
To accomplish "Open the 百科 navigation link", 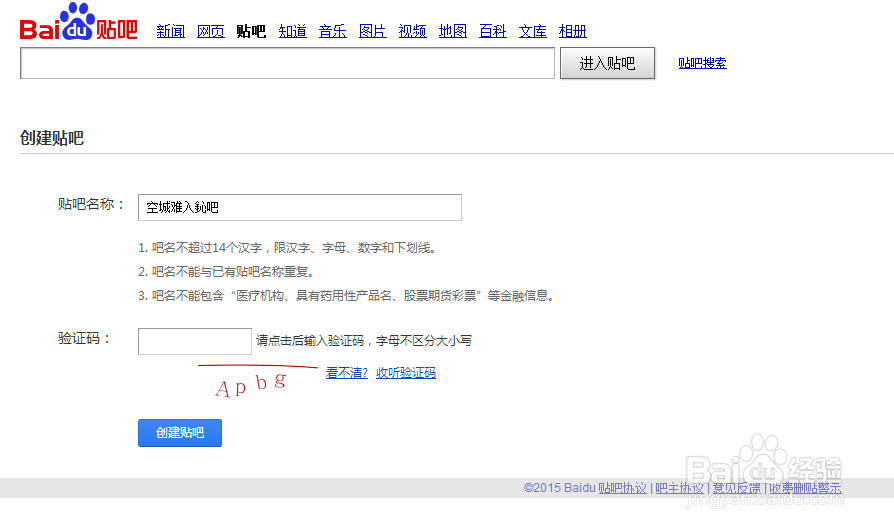I will (x=493, y=31).
